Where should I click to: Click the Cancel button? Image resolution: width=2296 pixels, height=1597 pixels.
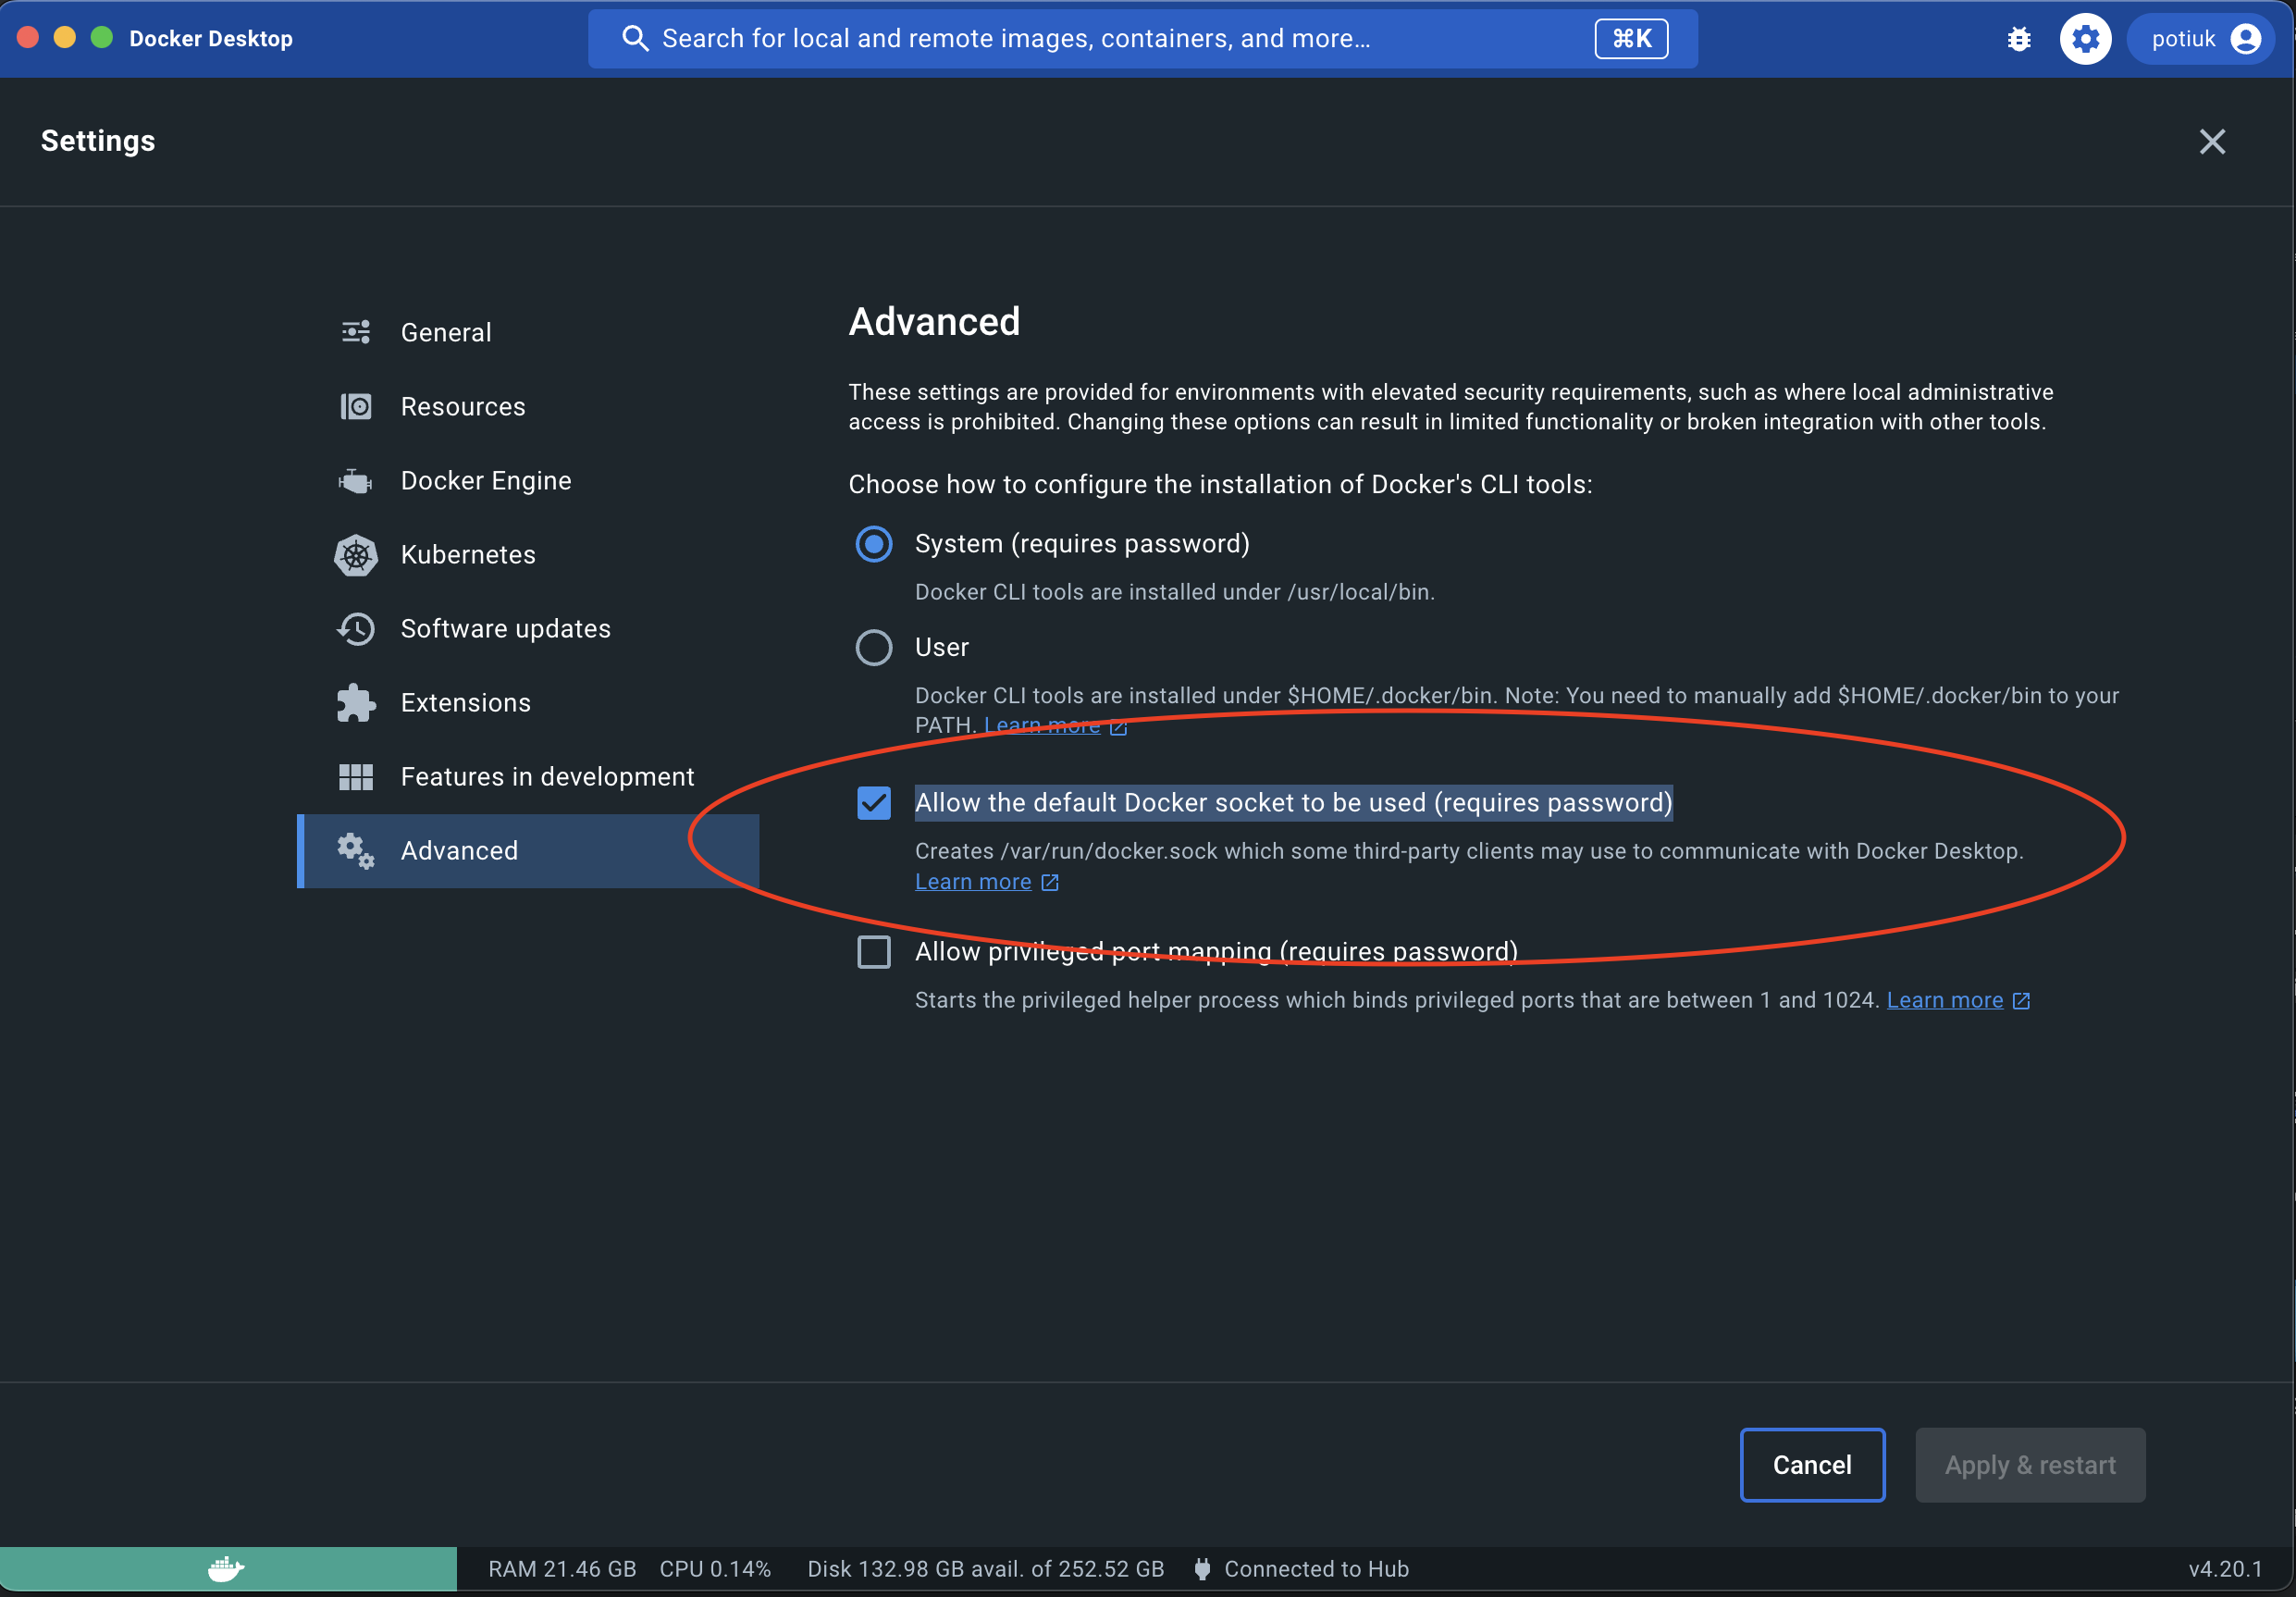coord(1811,1465)
